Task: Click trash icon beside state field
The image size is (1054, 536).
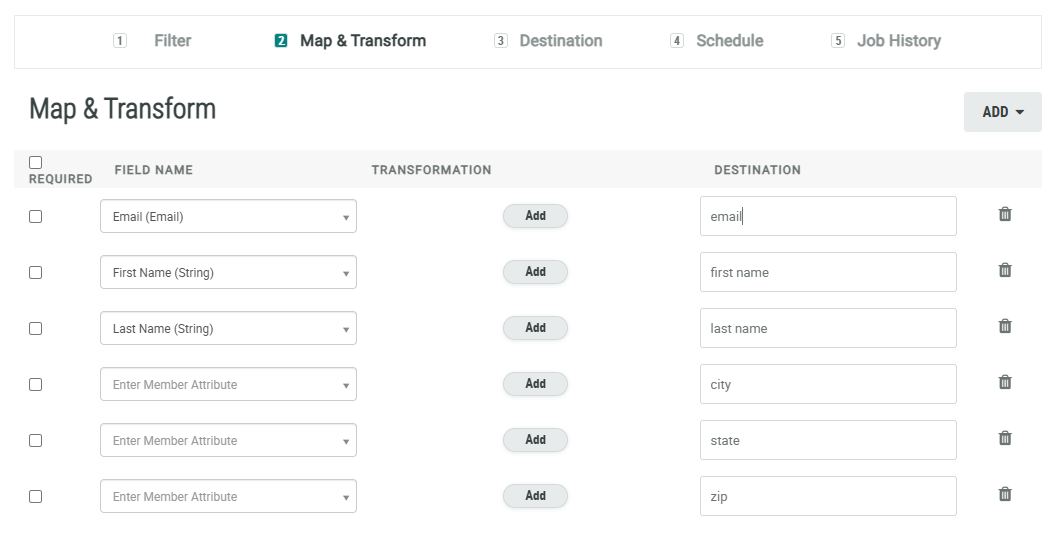Action: pos(1005,438)
